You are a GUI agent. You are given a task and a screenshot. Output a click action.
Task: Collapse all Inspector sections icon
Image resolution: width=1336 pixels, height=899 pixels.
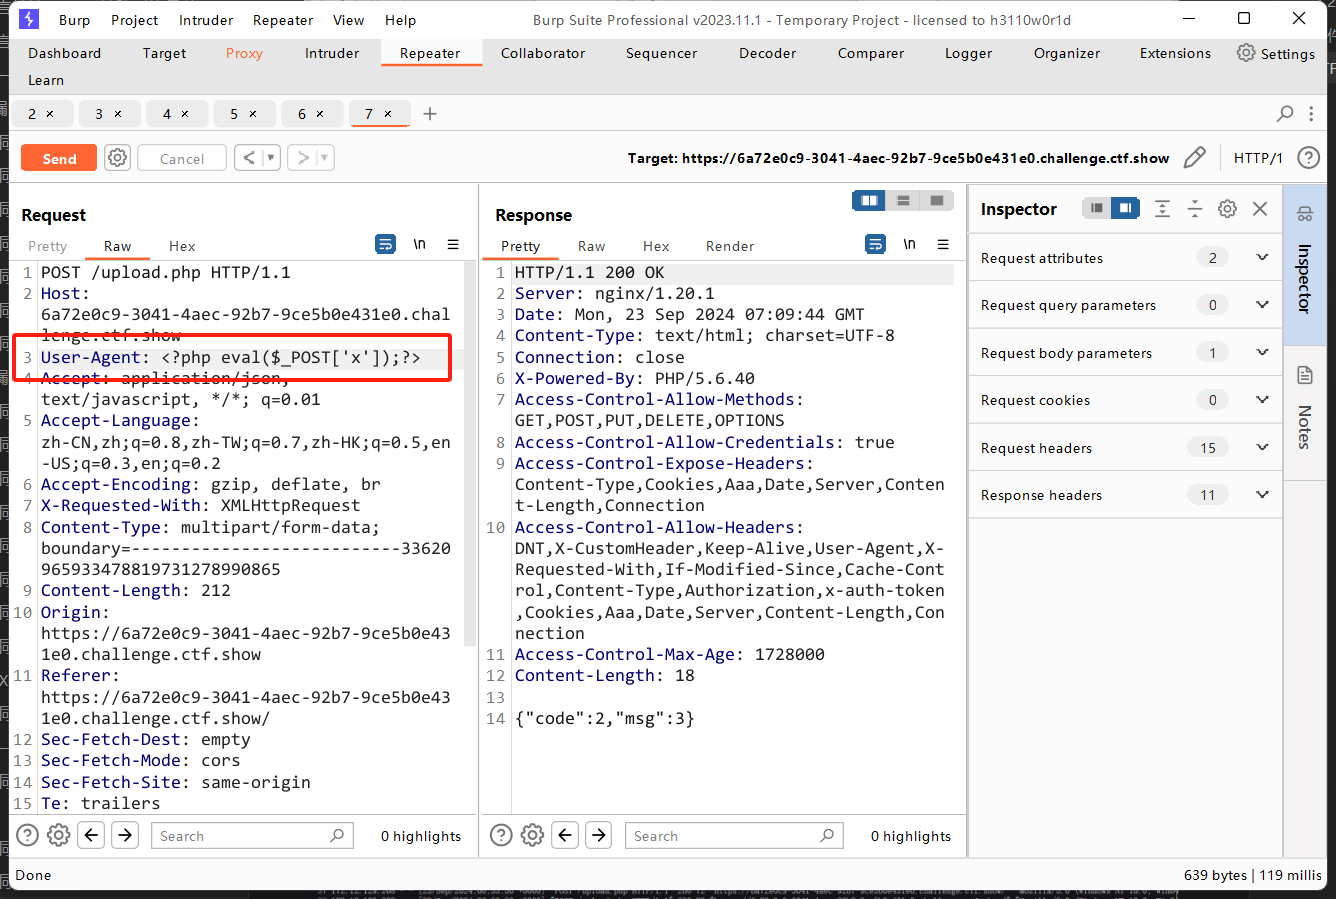click(x=1194, y=208)
